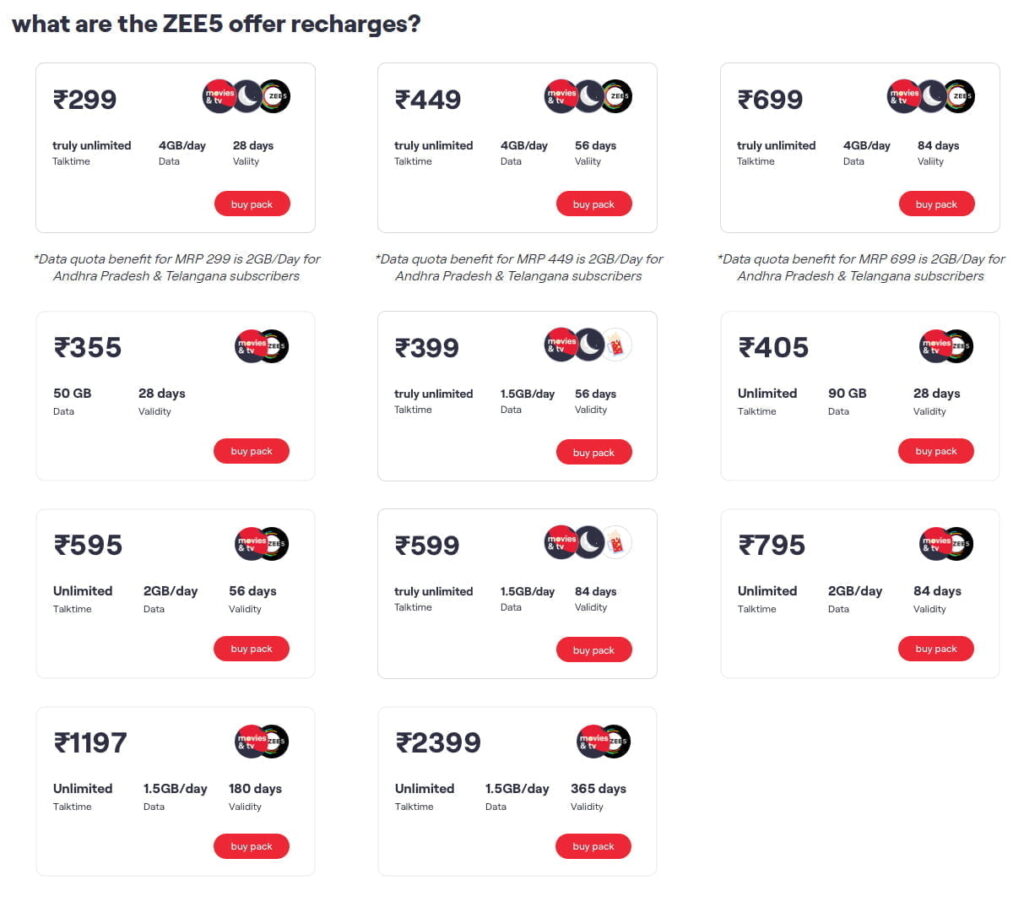Image resolution: width=1024 pixels, height=913 pixels.
Task: Click buy pack on the ₹449 plan
Action: tap(594, 204)
